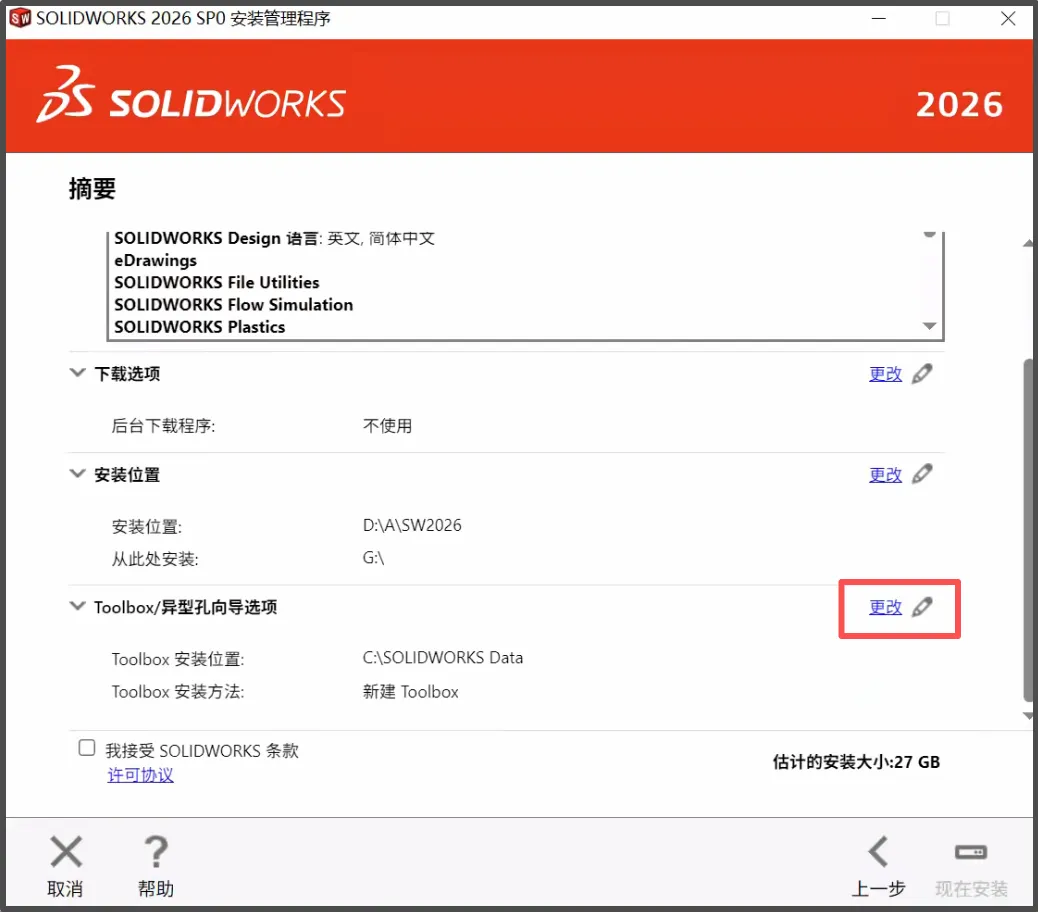Click 更改 link for 安装位置
This screenshot has width=1038, height=912.
coord(886,475)
